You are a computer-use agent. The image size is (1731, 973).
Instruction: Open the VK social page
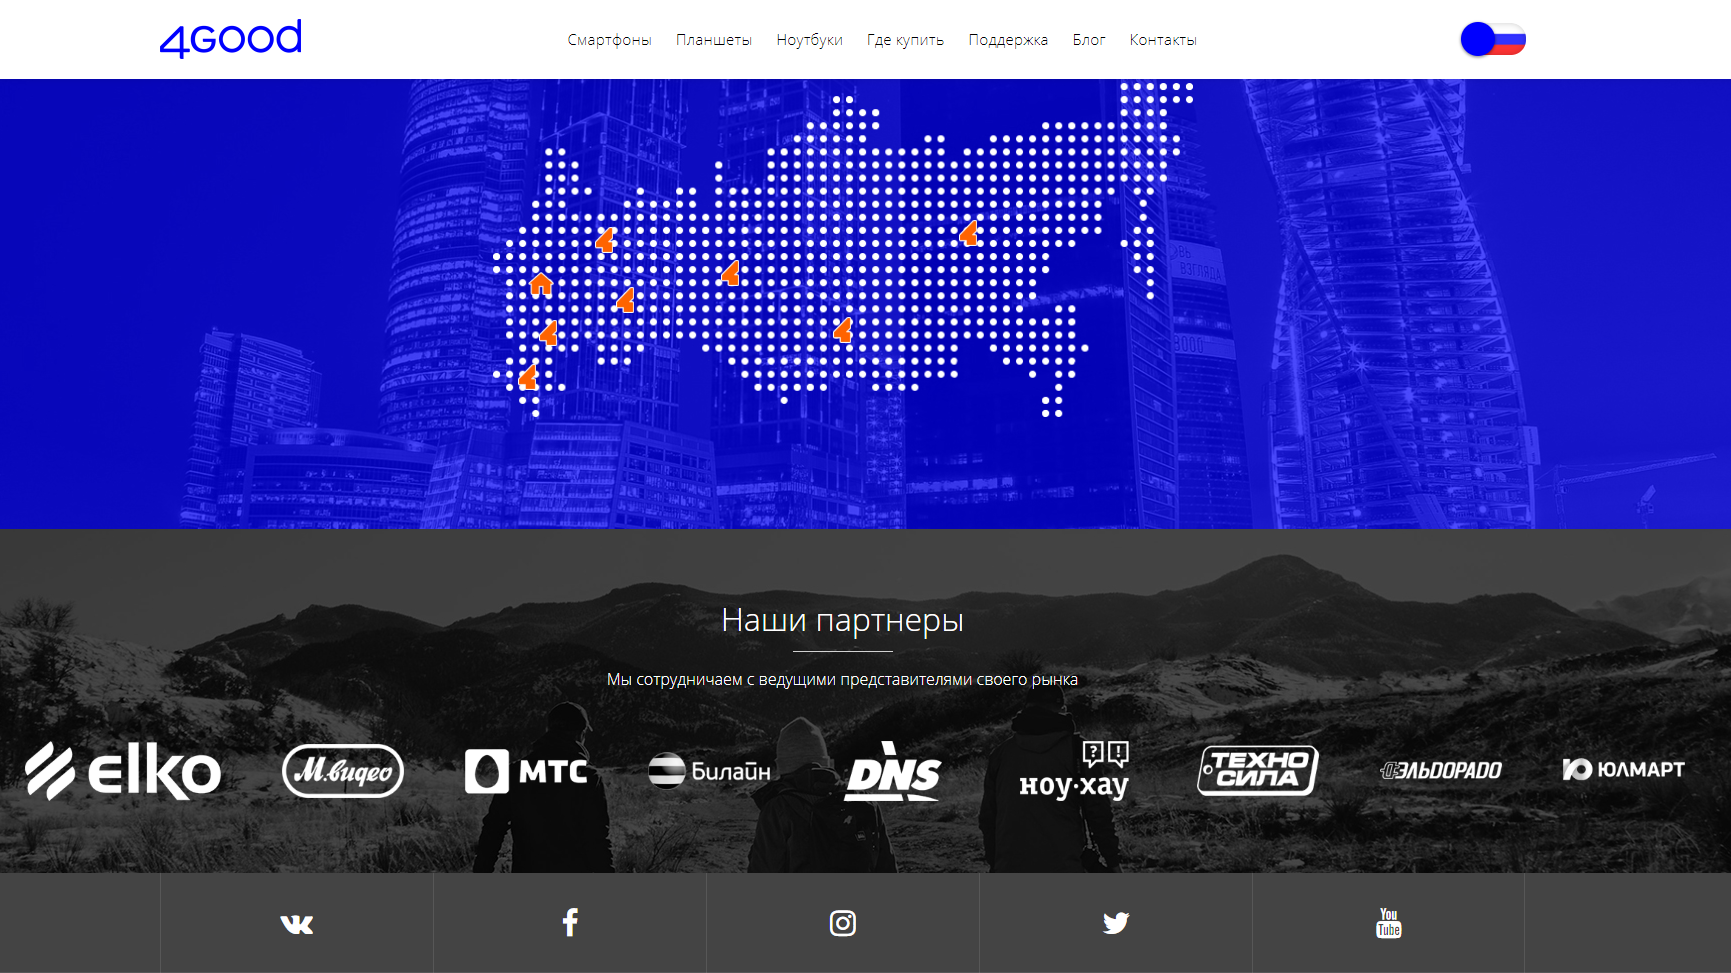coord(297,923)
